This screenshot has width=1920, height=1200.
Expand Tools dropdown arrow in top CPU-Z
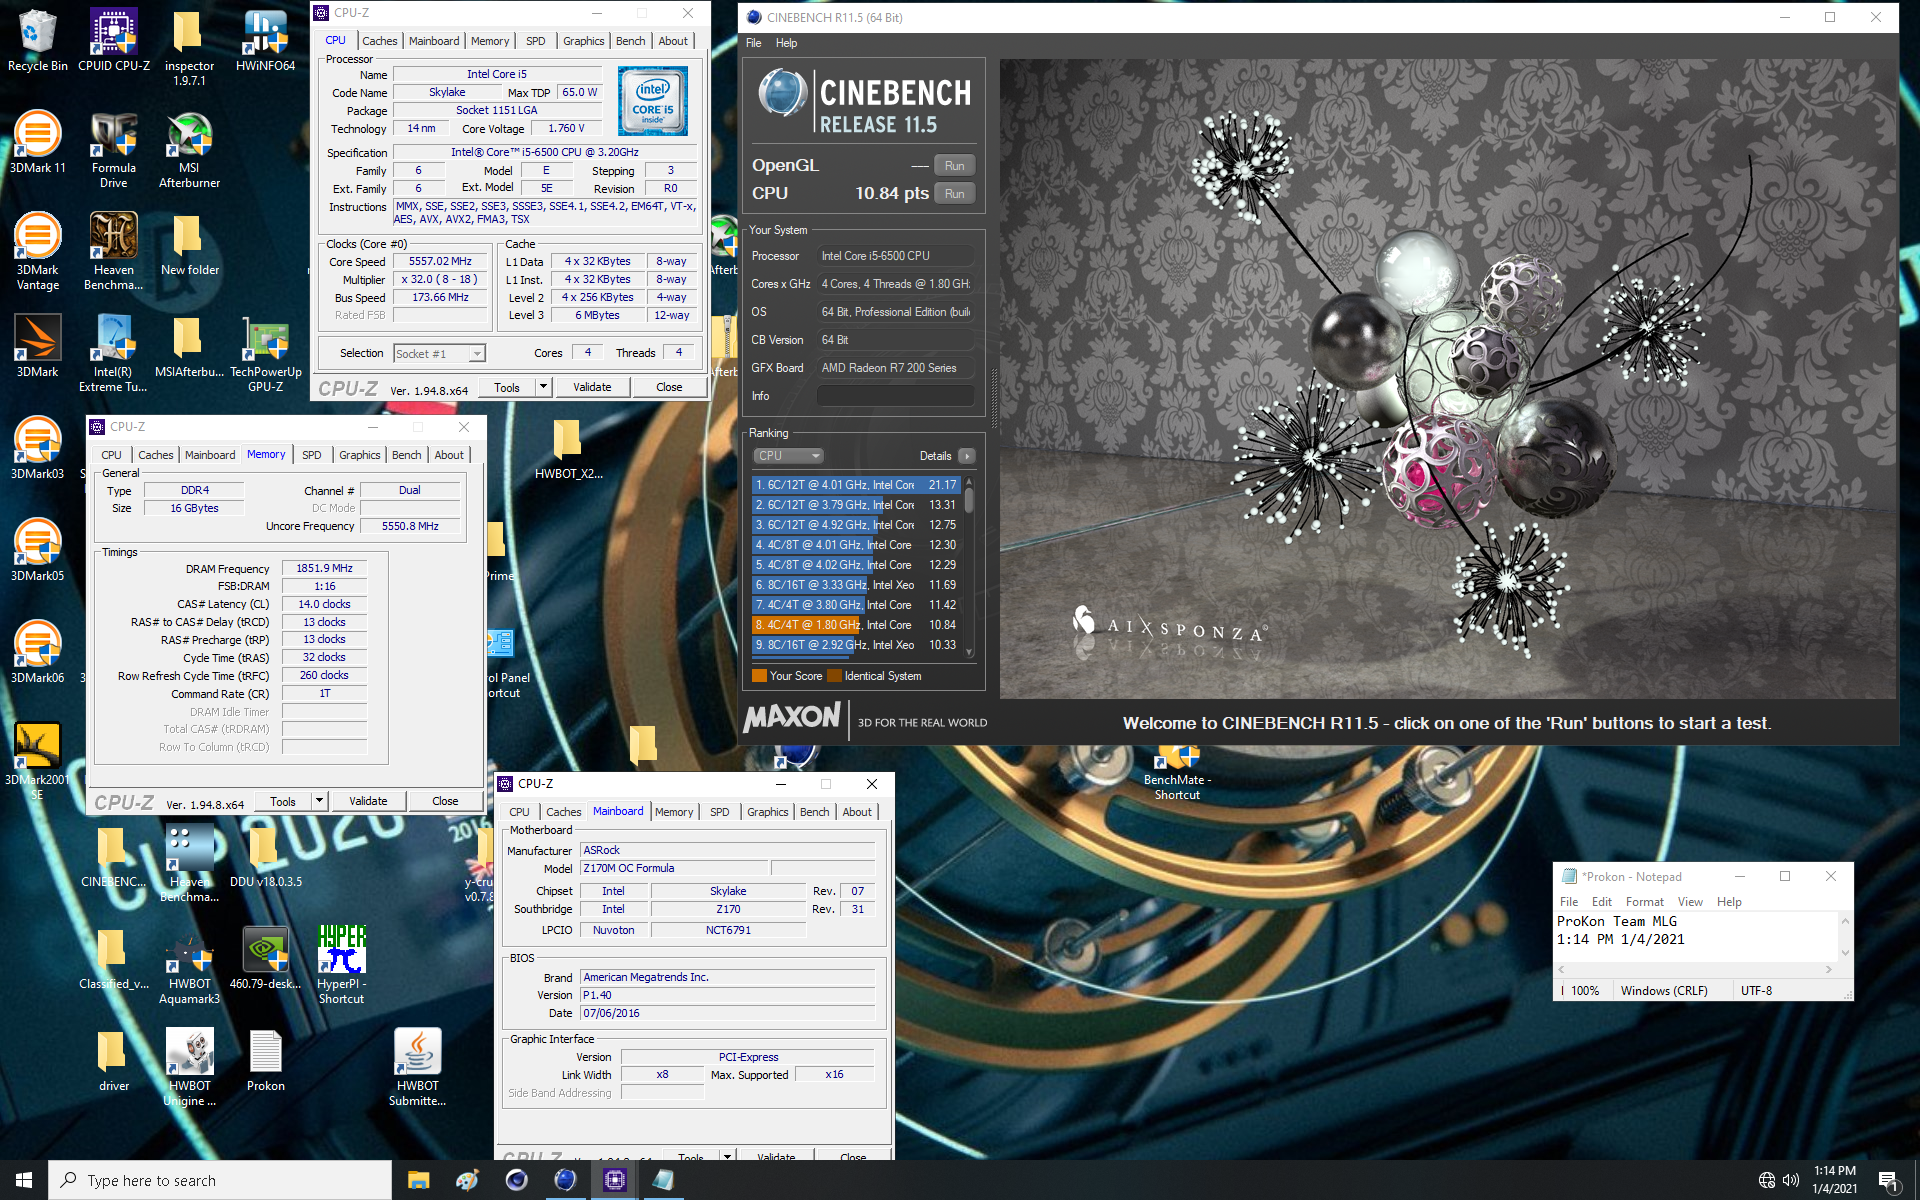[543, 387]
